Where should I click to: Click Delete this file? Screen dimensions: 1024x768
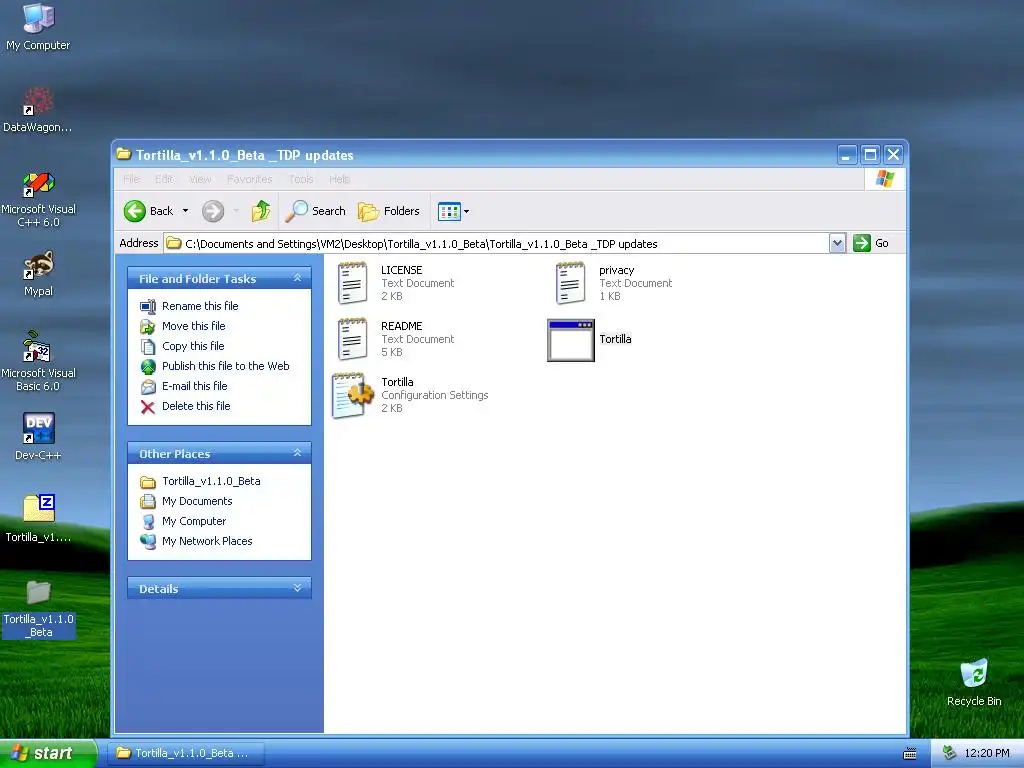click(x=196, y=406)
